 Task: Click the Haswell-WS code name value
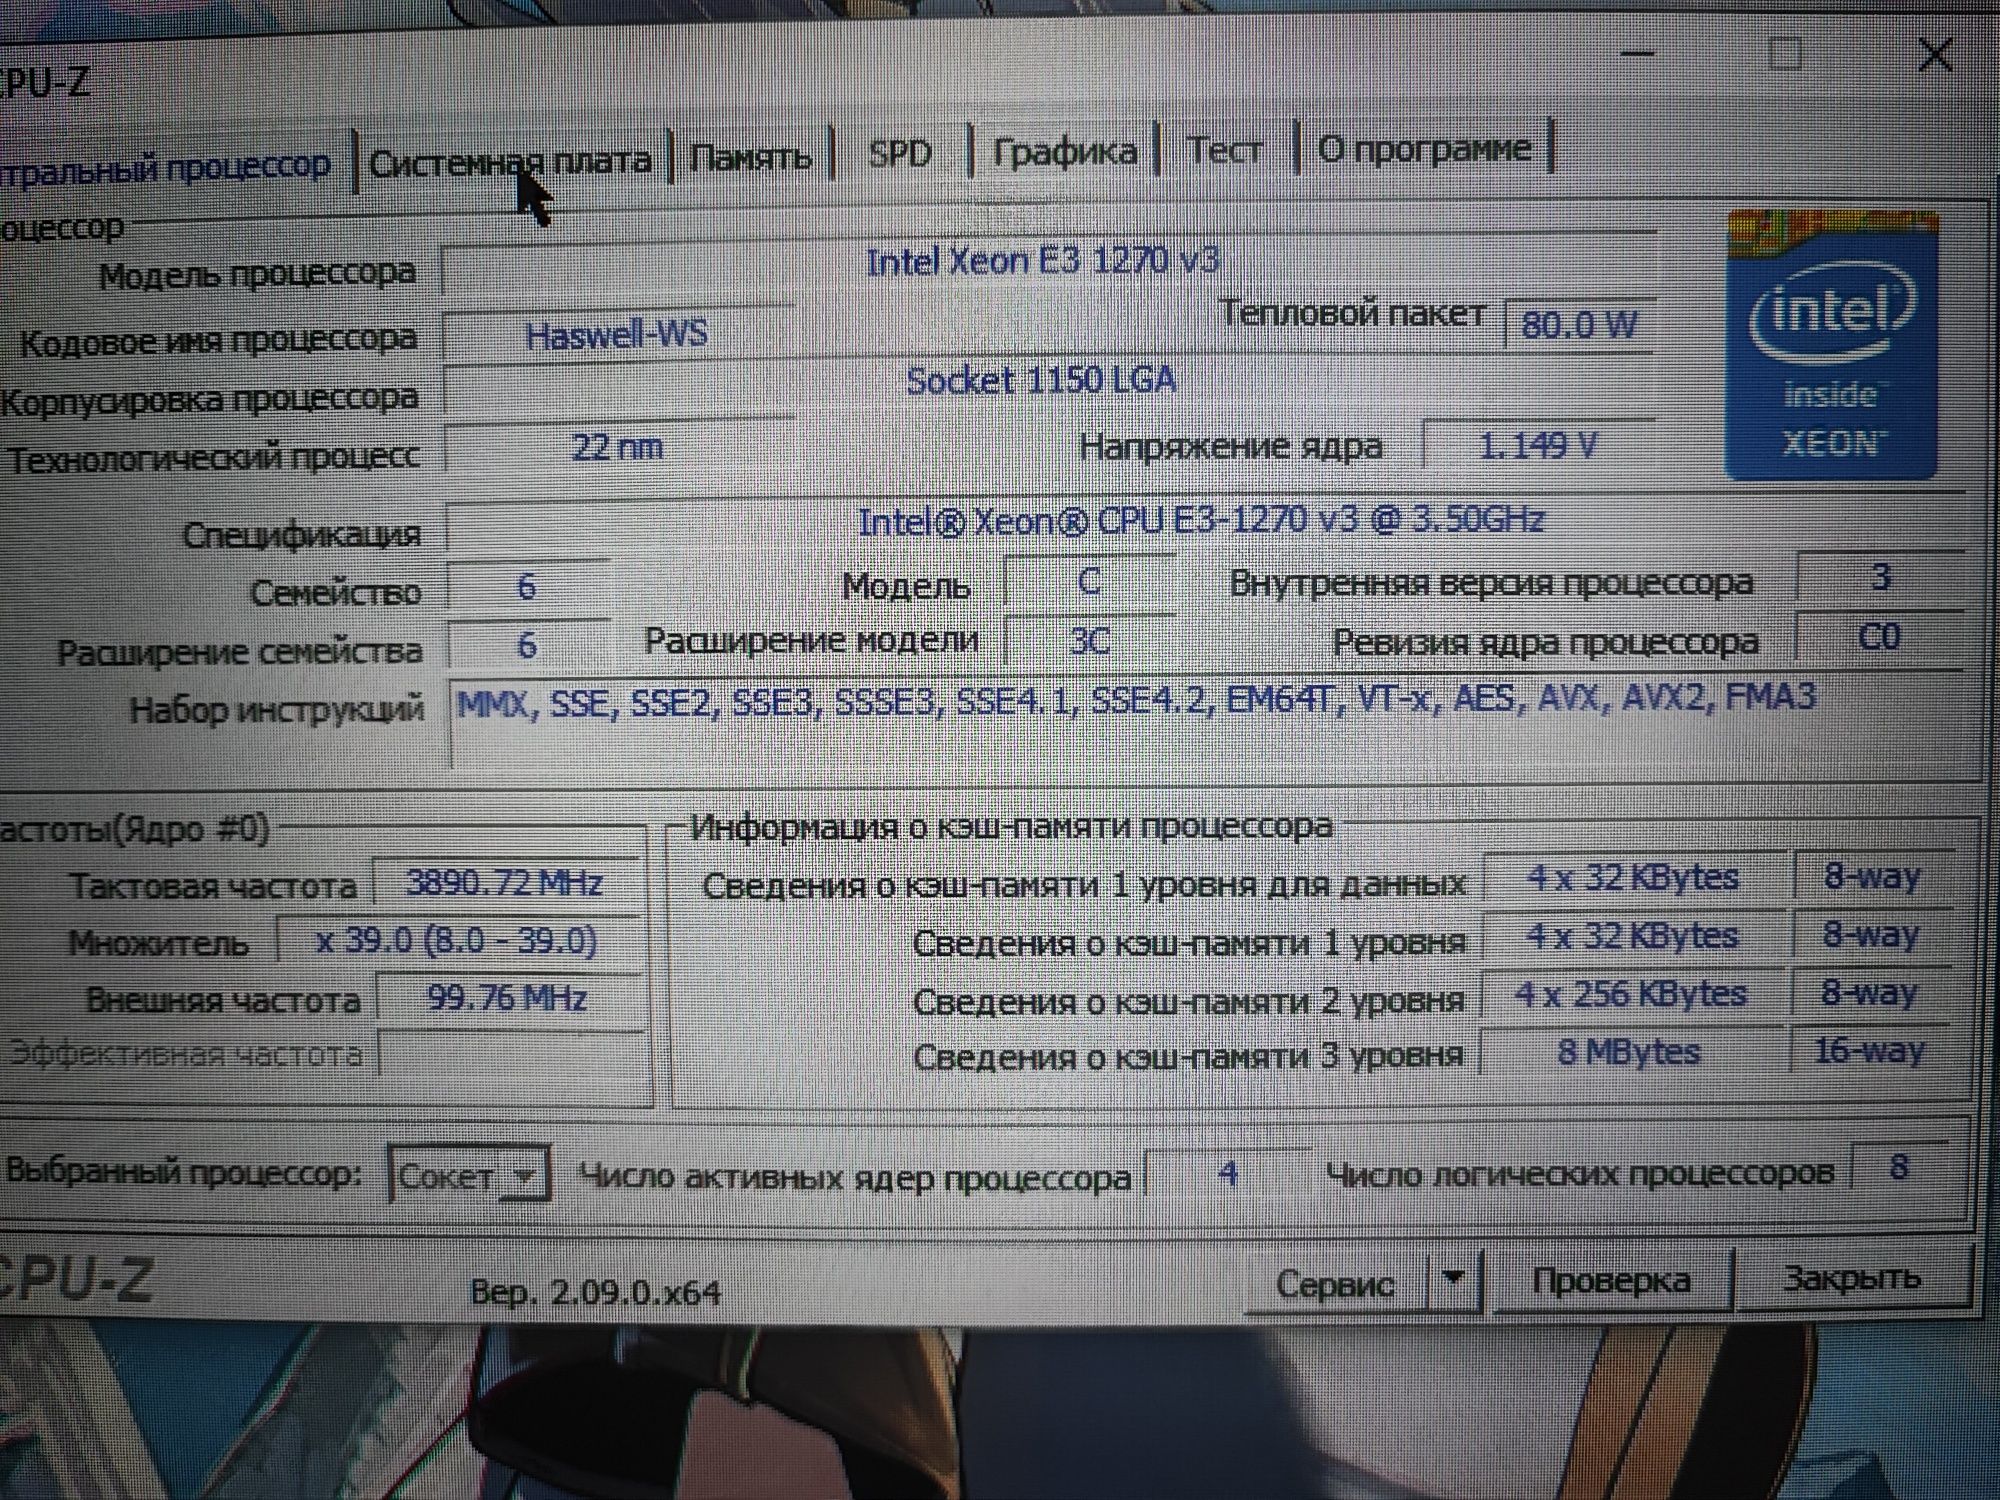(617, 333)
